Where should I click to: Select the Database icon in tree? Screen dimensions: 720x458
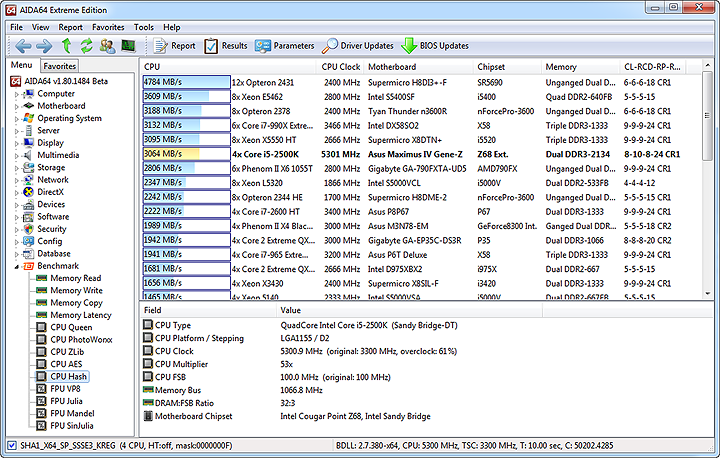coord(28,254)
